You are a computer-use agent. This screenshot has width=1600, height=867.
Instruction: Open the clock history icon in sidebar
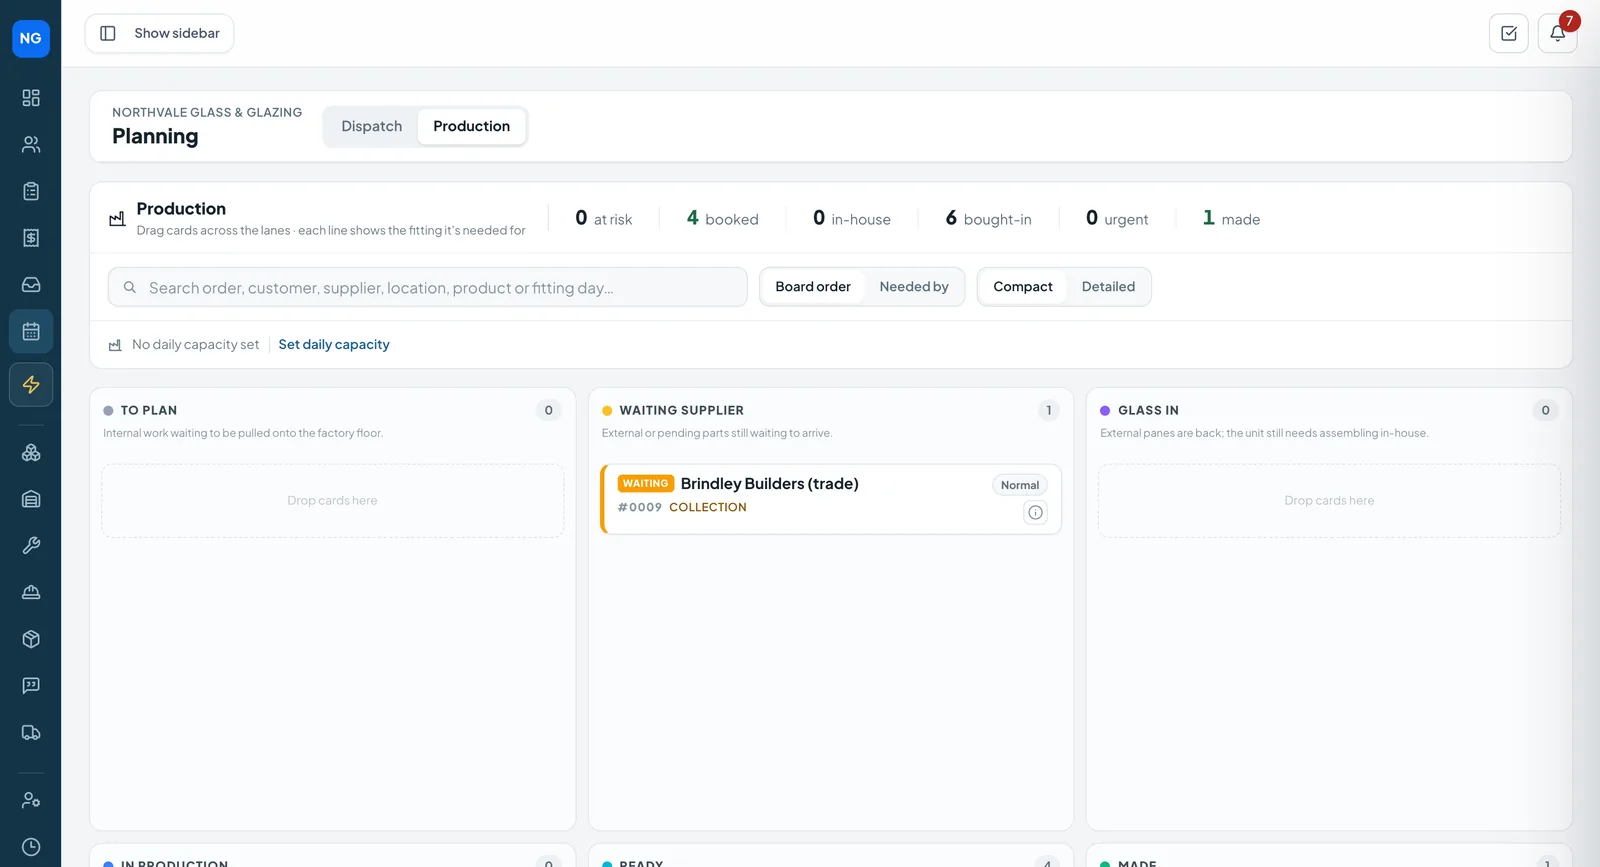coord(31,847)
